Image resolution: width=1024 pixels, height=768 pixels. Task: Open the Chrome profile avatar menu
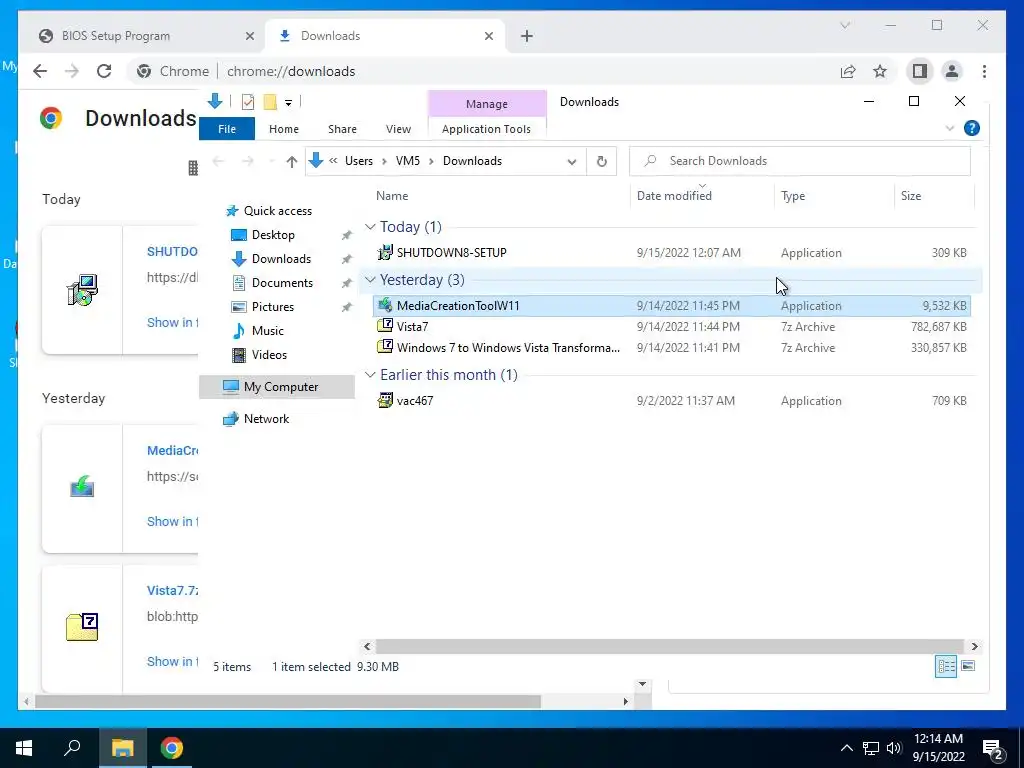(952, 71)
